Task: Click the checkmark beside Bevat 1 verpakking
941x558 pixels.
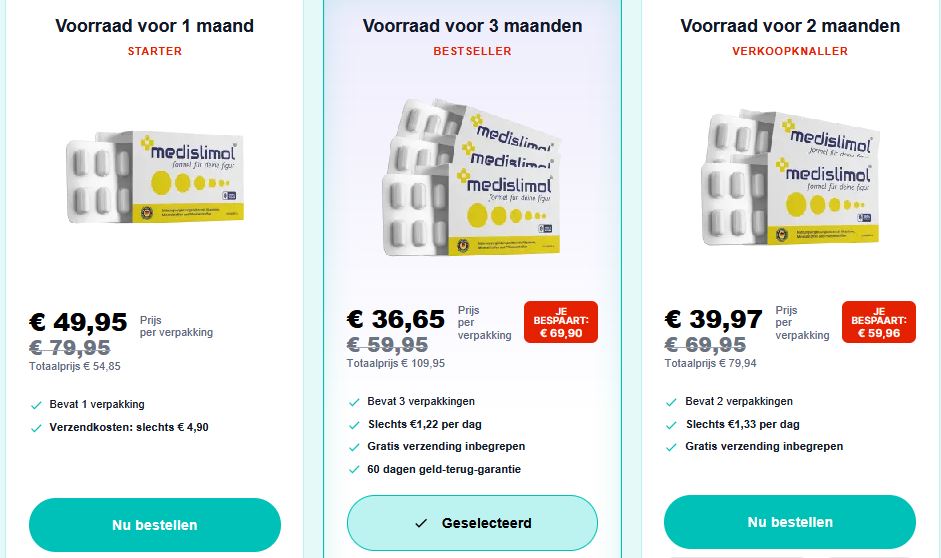Action: tap(36, 405)
